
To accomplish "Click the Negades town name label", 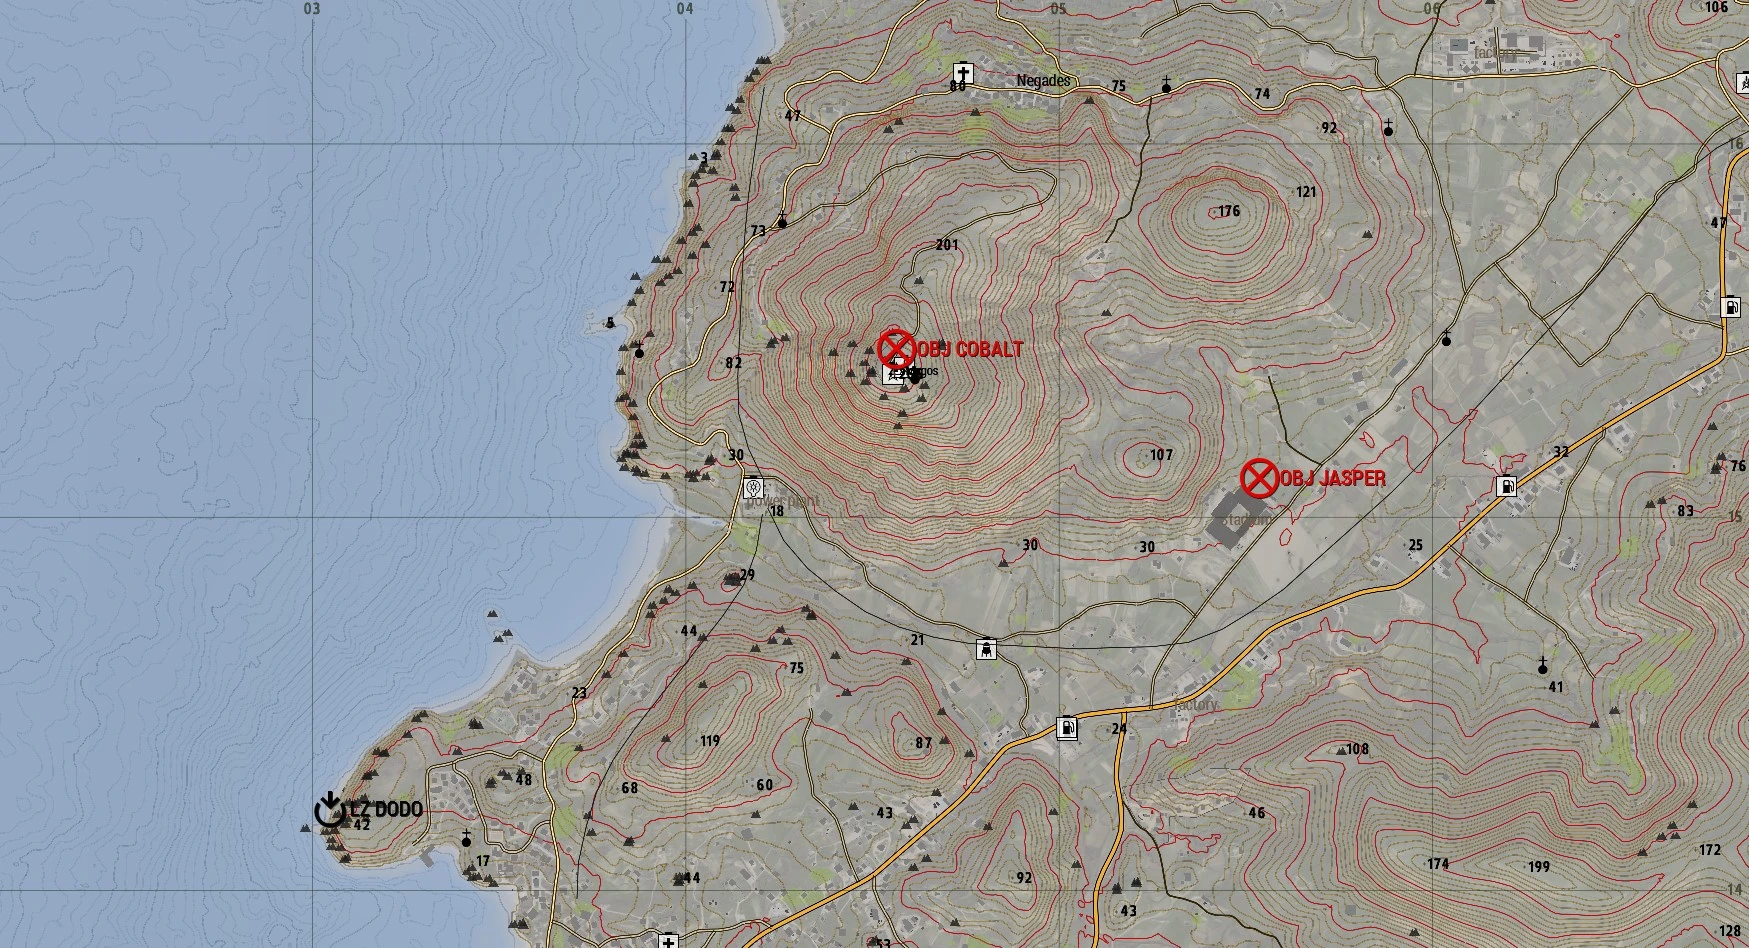I will 1043,81.
